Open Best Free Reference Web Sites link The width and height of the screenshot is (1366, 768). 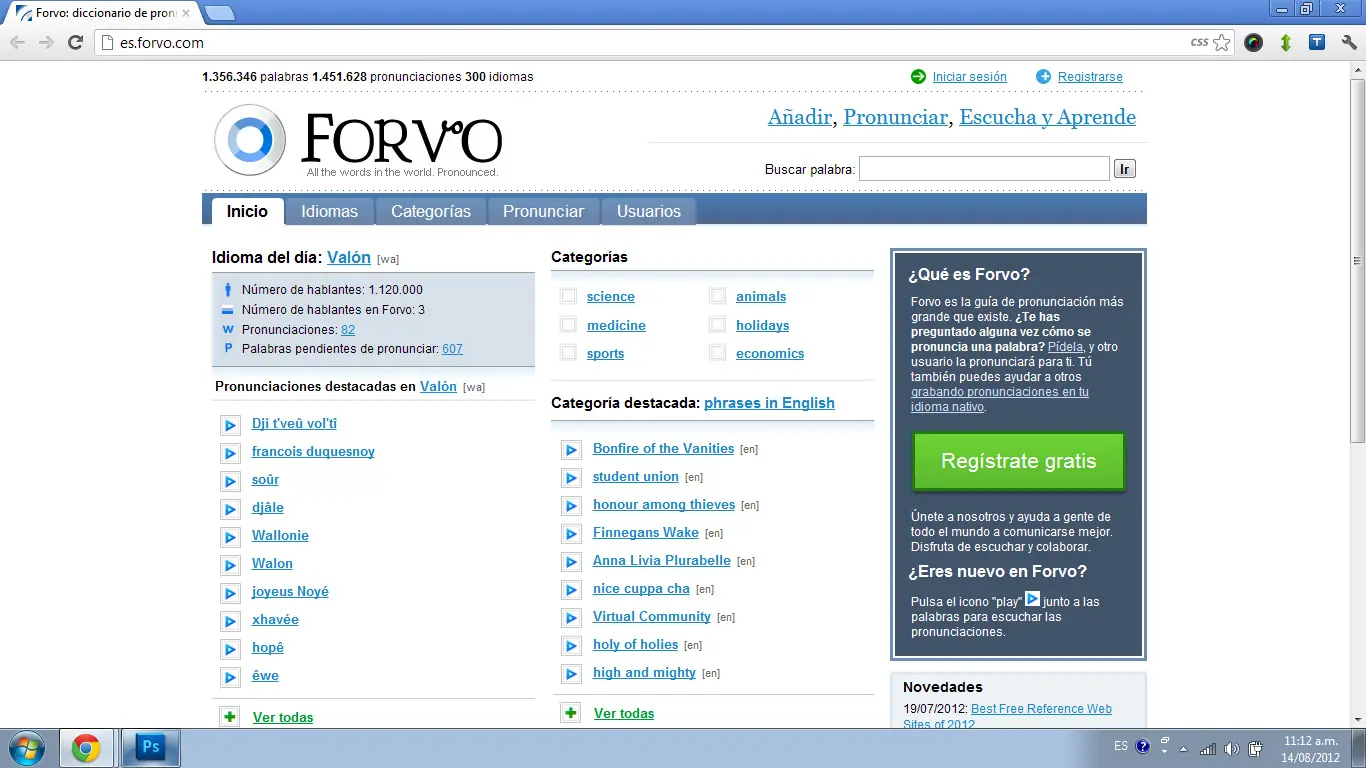tap(1007, 716)
